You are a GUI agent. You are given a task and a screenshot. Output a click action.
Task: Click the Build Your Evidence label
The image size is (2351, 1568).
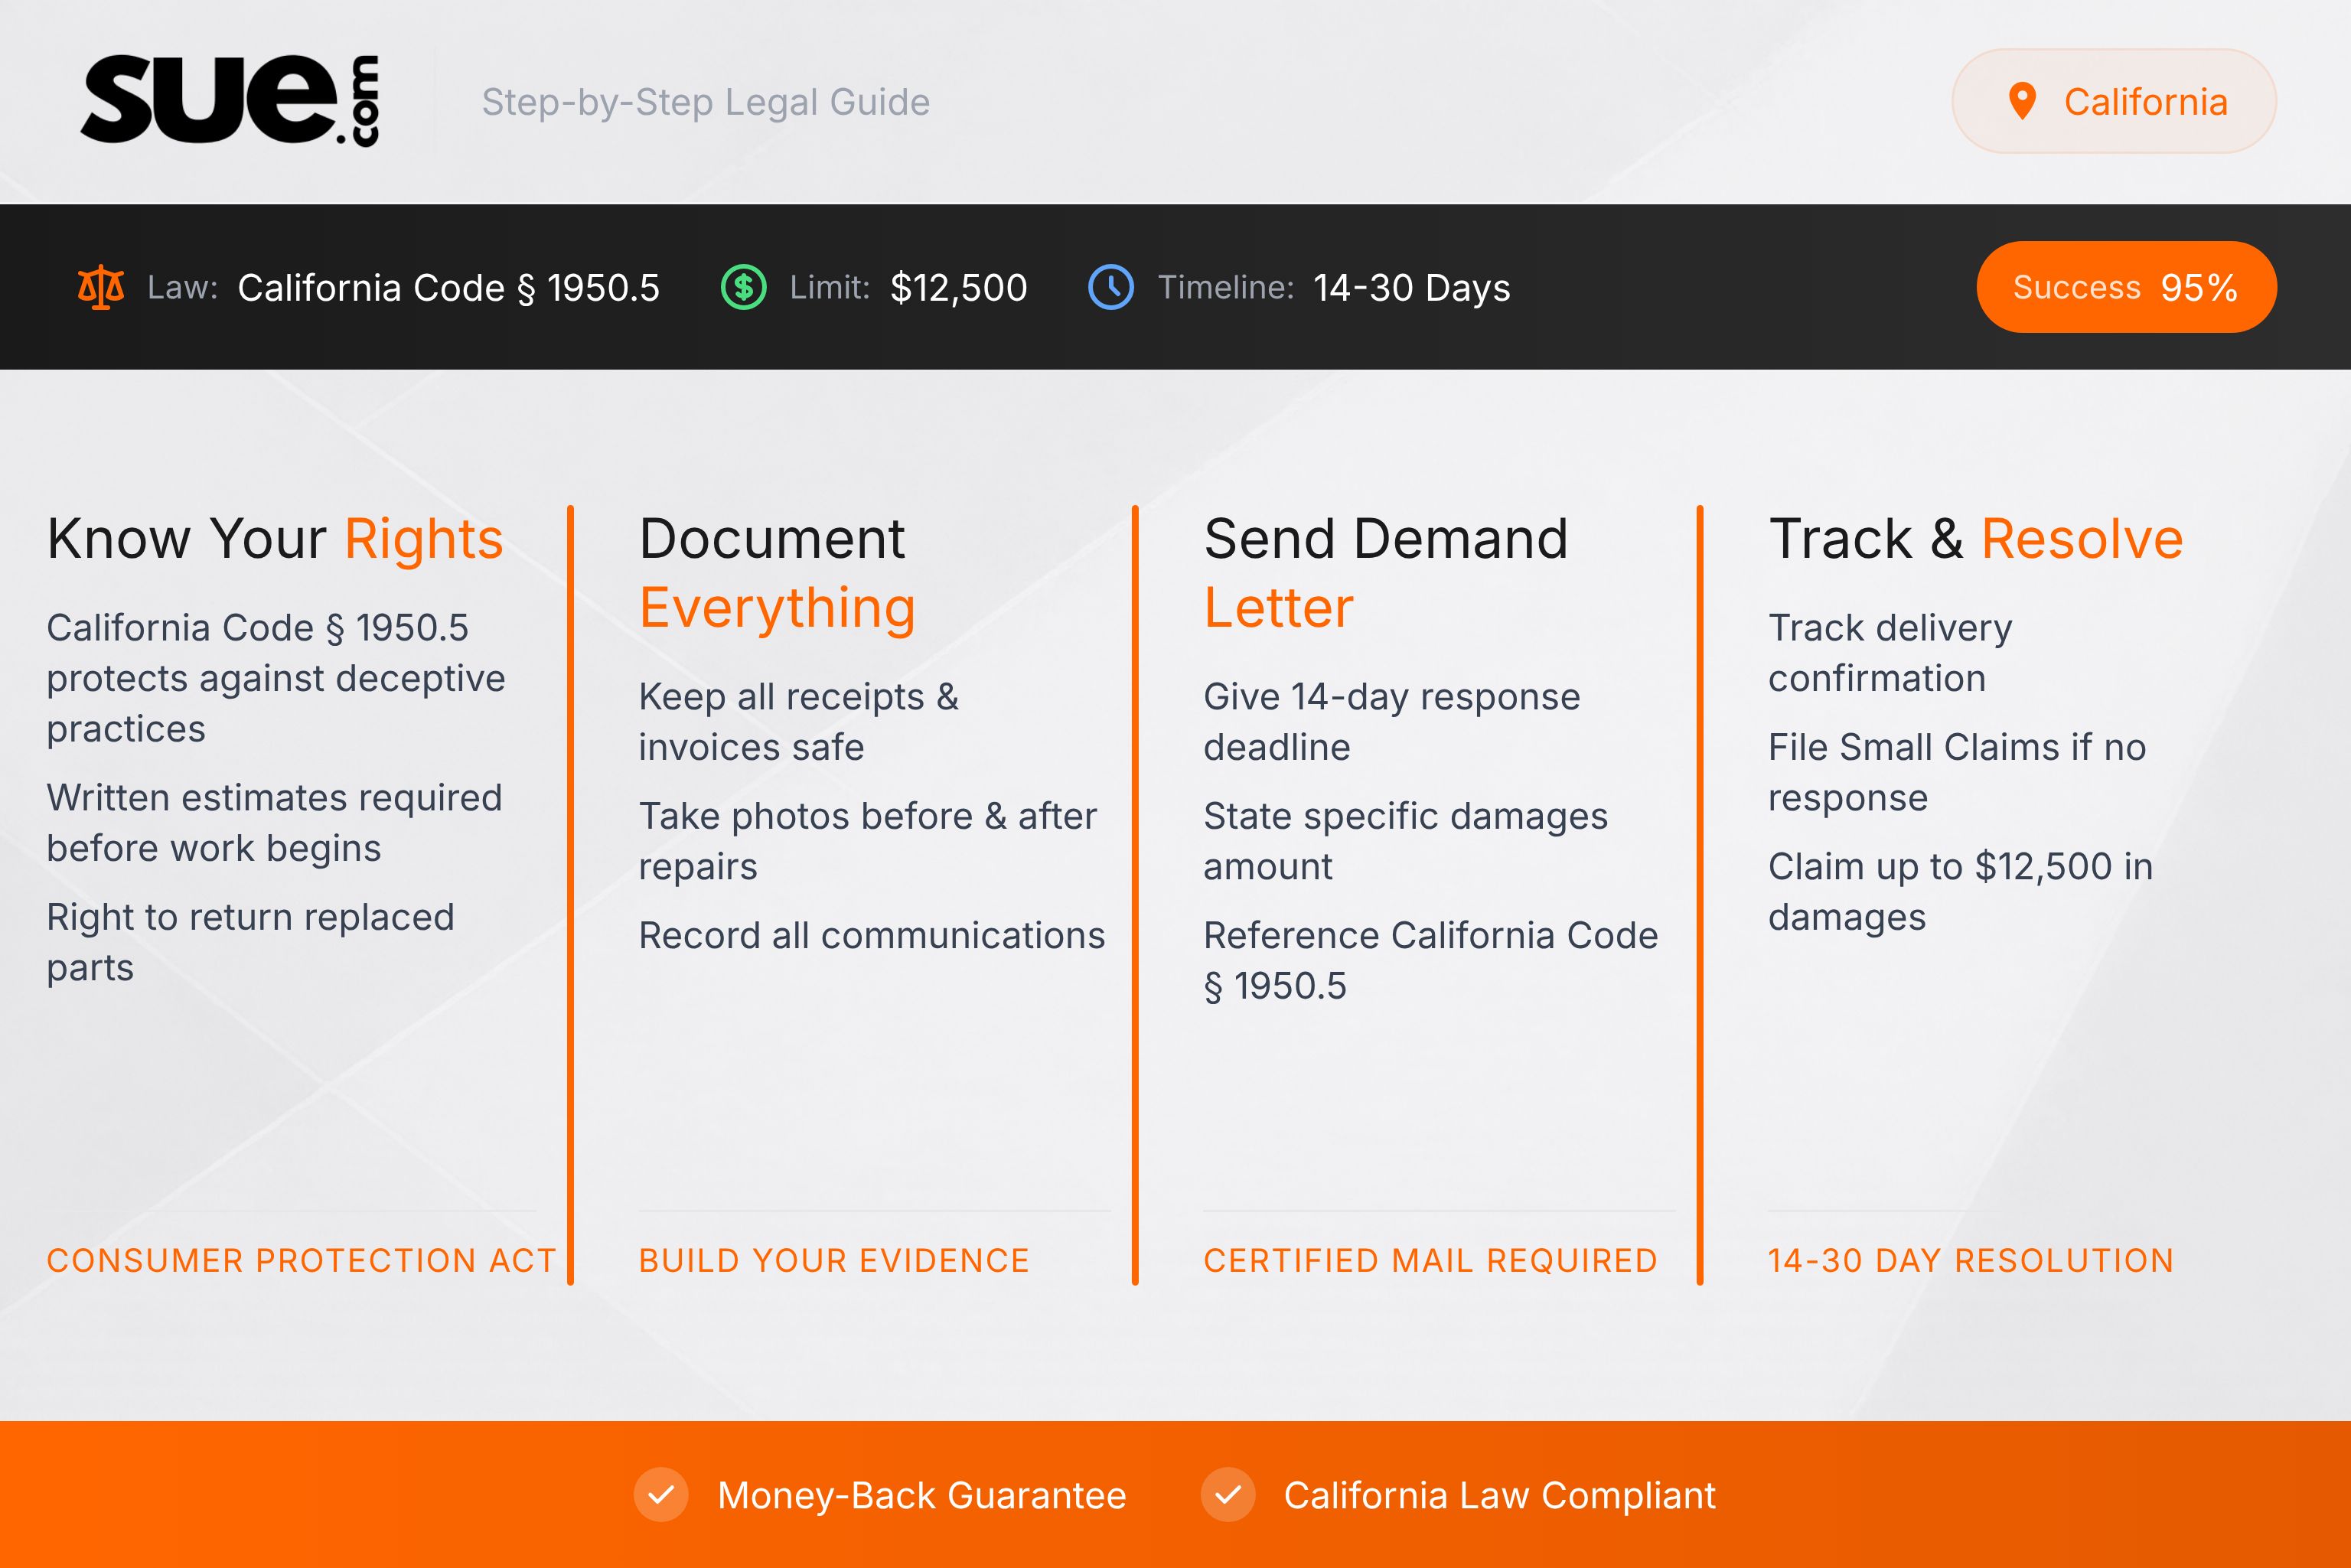click(834, 1260)
